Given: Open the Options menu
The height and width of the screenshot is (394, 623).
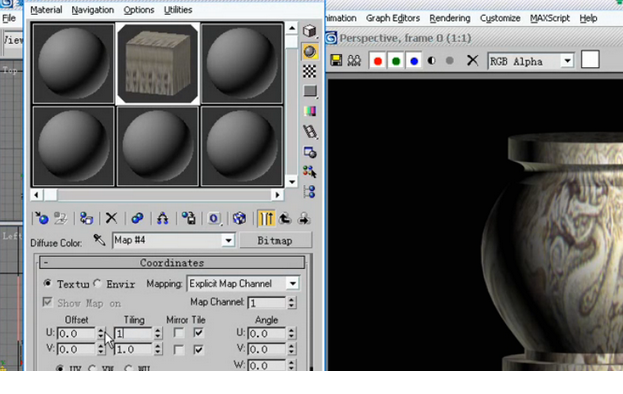Looking at the screenshot, I should (139, 10).
